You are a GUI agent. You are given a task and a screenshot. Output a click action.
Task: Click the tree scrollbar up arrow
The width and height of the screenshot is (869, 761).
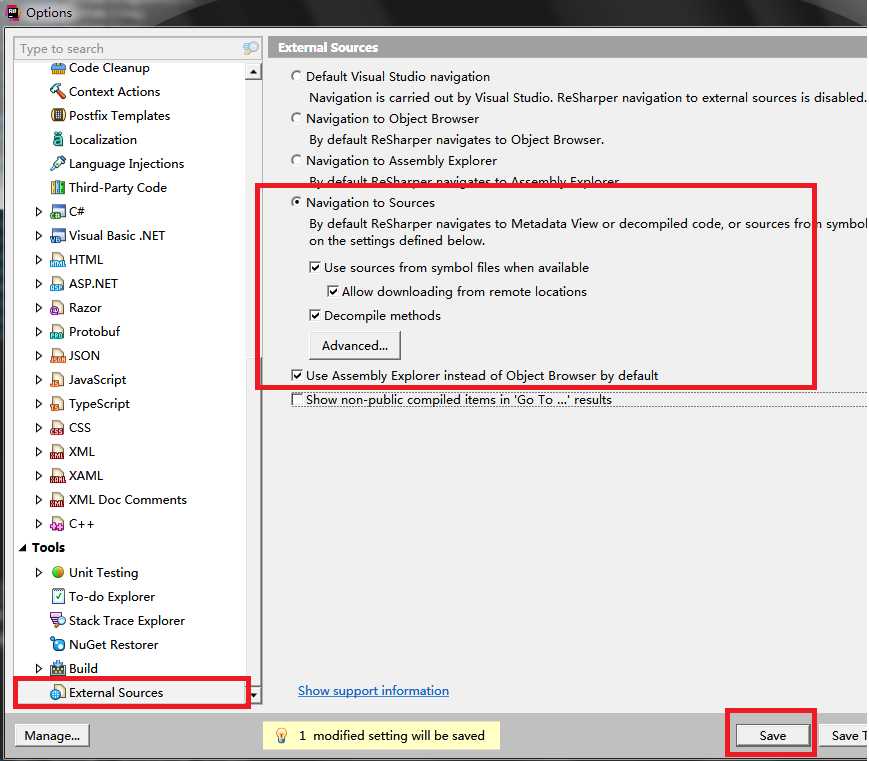point(253,71)
